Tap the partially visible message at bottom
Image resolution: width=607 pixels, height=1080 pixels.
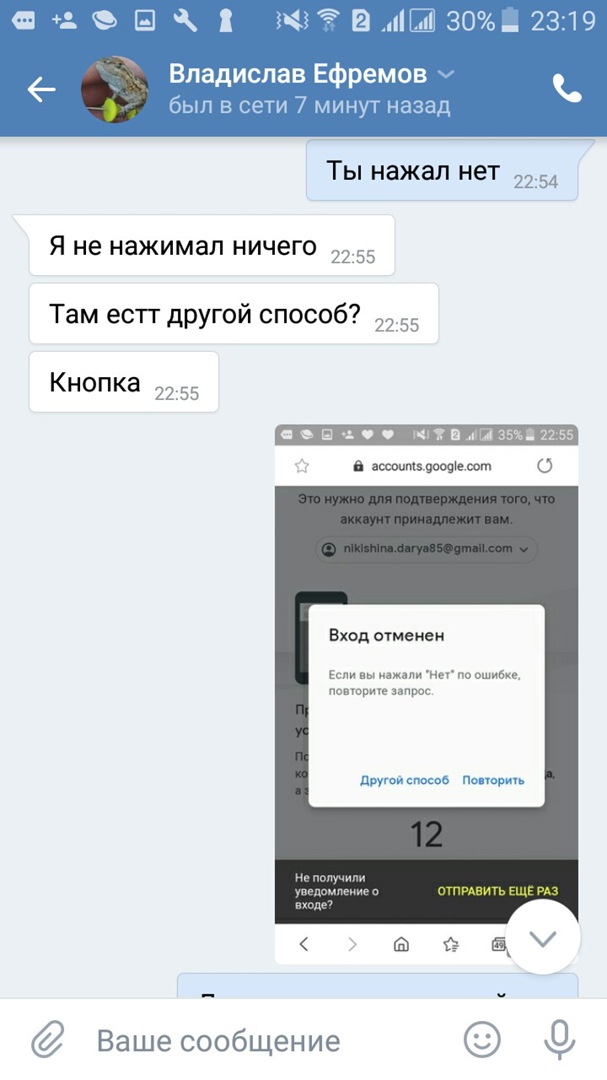(378, 986)
